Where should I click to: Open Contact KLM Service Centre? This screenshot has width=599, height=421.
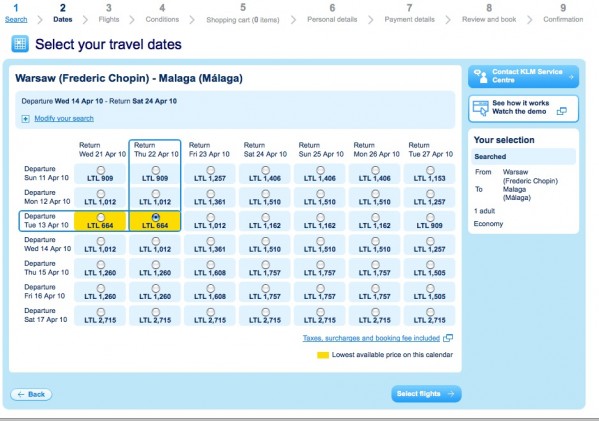pyautogui.click(x=523, y=76)
